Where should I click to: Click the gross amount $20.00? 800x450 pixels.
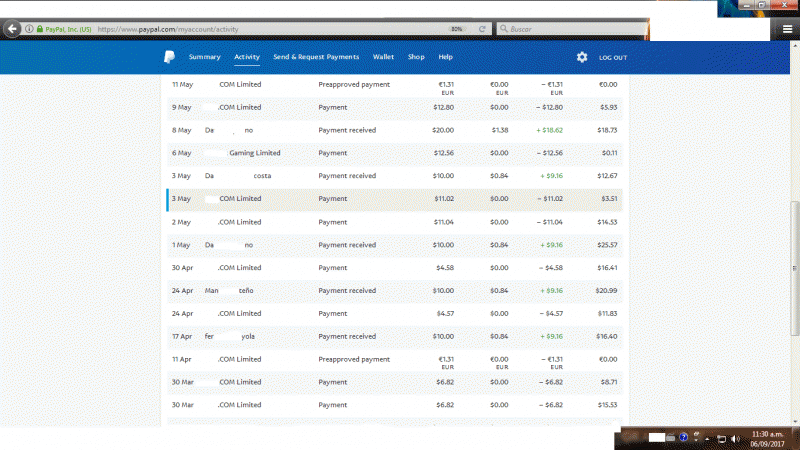point(443,131)
